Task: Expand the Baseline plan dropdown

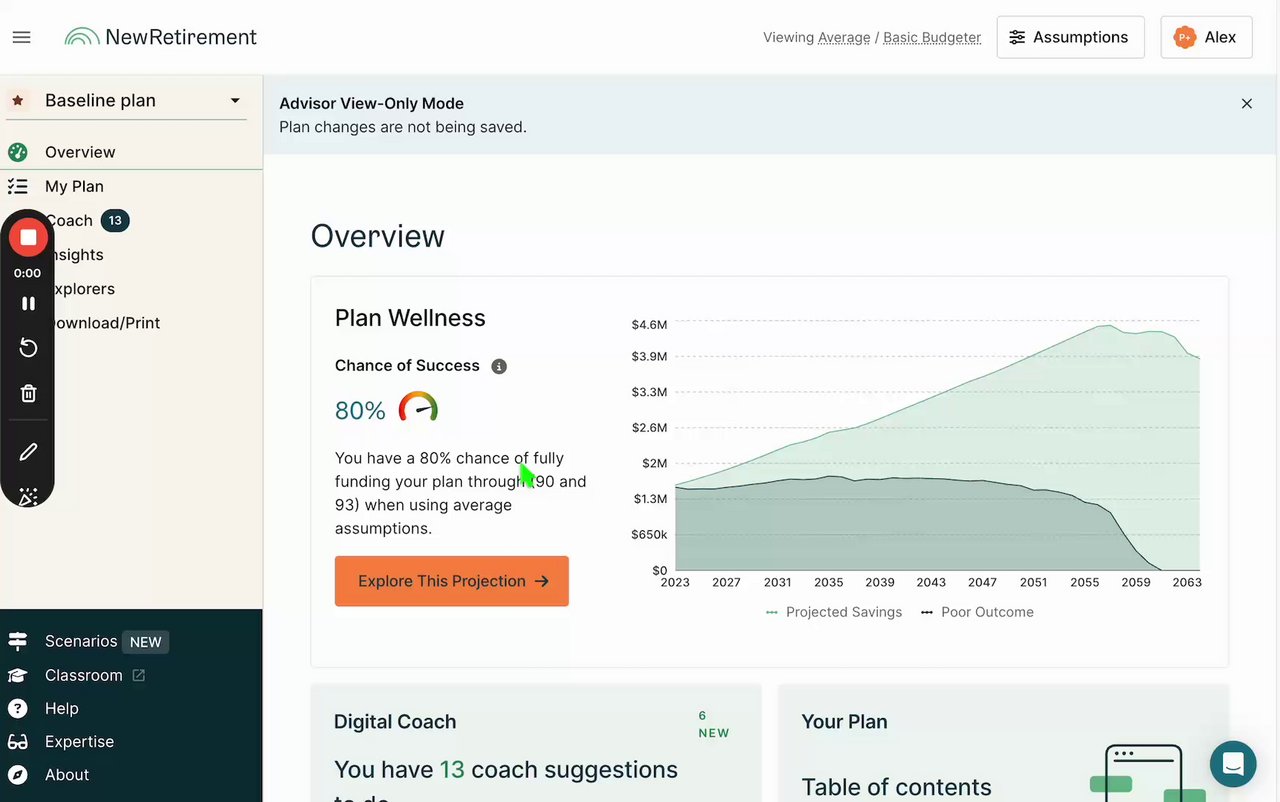Action: [x=235, y=100]
